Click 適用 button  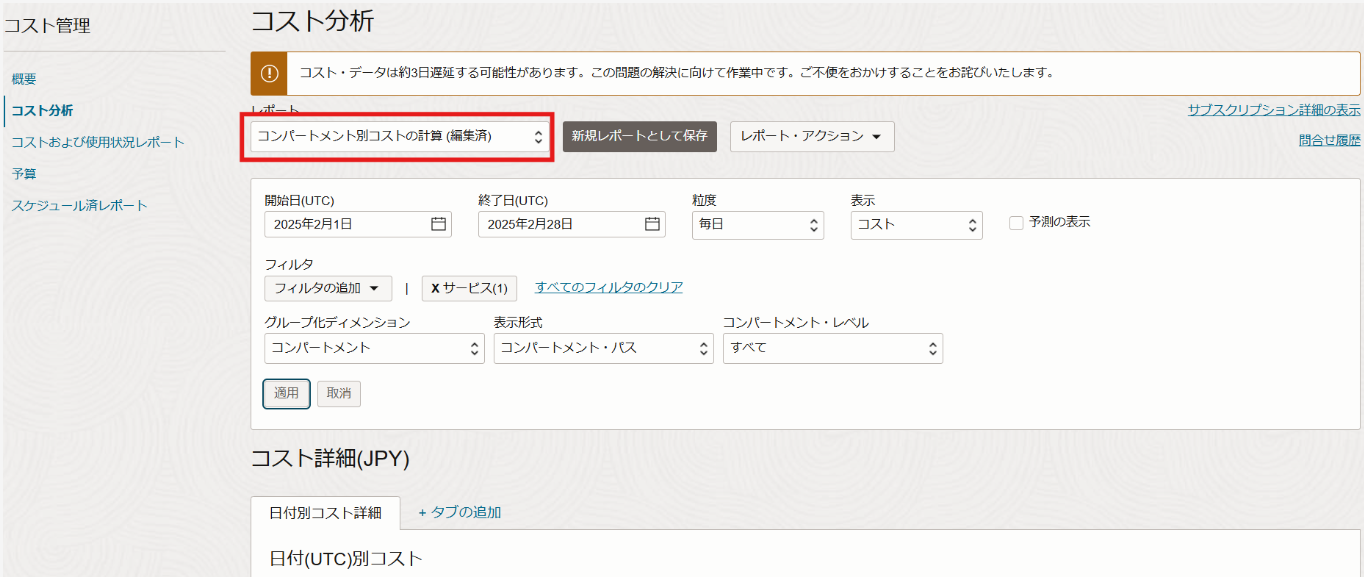click(287, 394)
